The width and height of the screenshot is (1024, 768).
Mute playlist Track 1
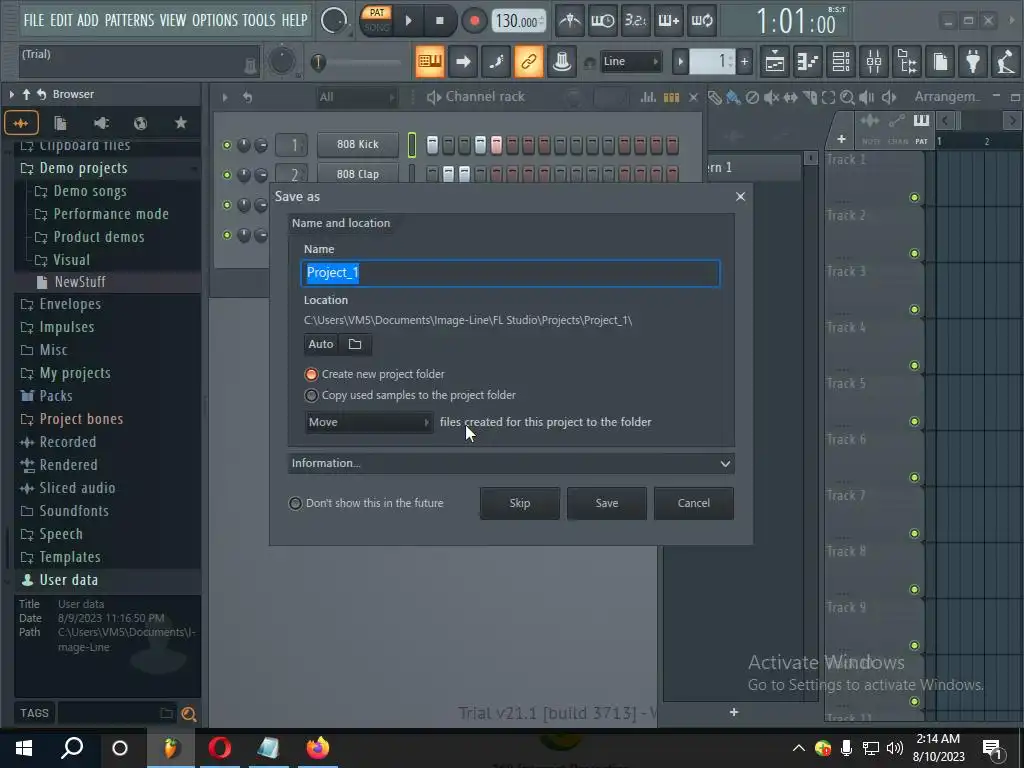(914, 197)
